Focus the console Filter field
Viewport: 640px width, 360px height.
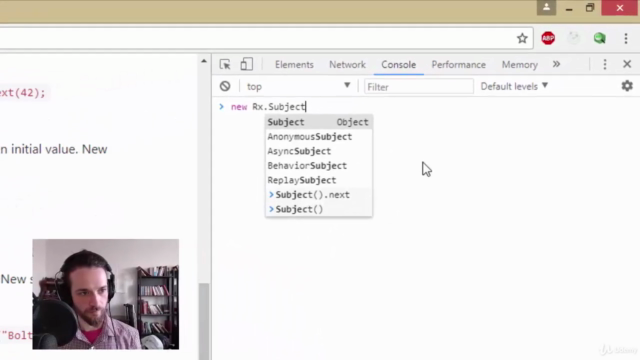tap(419, 87)
